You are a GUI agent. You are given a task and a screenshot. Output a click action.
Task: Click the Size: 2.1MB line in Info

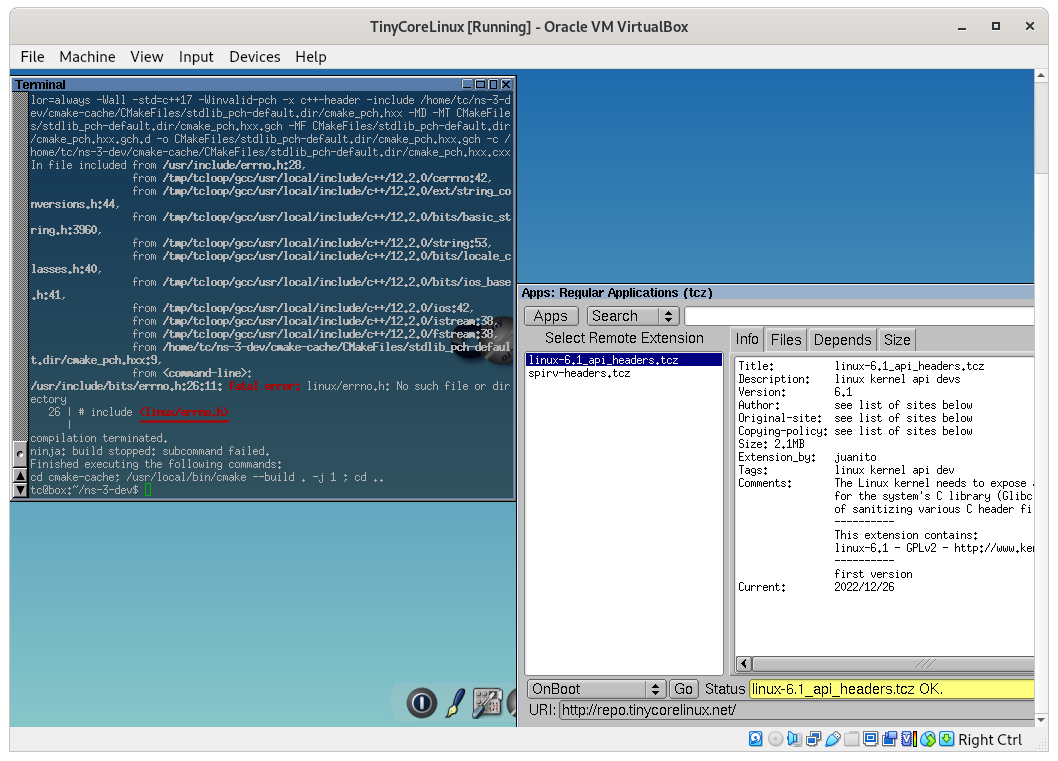771,444
